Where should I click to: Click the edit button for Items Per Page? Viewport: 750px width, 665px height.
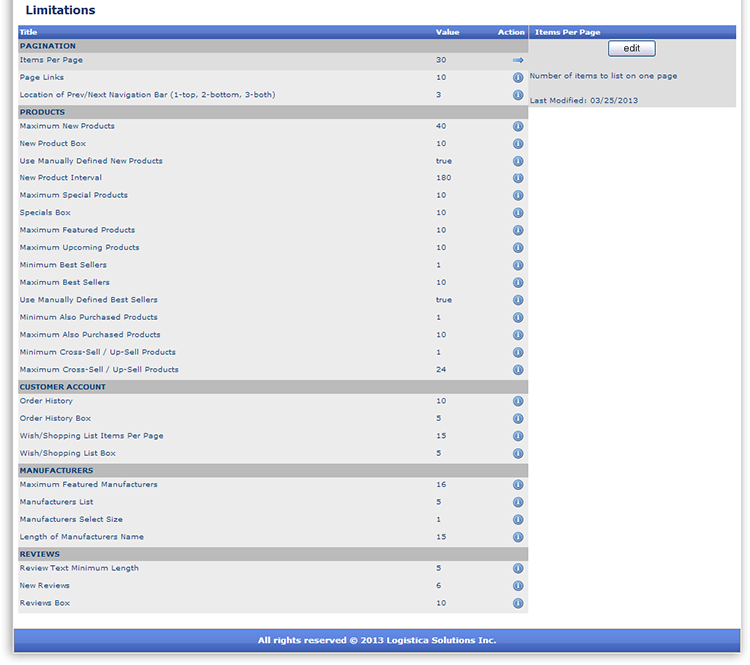631,48
